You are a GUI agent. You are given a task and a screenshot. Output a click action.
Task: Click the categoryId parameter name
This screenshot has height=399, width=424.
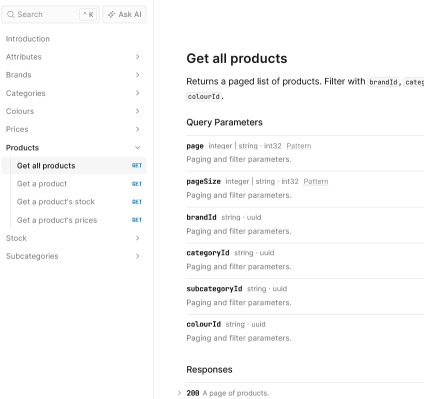[x=208, y=253]
